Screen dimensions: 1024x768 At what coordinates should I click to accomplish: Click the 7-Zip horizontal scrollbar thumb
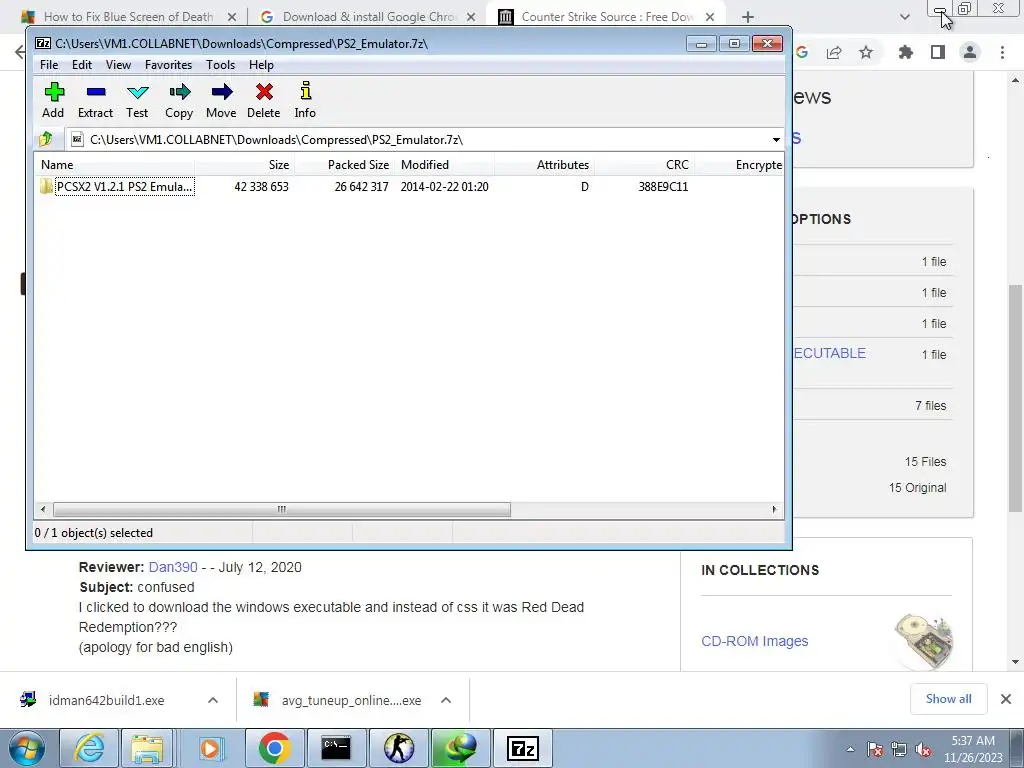pos(281,509)
